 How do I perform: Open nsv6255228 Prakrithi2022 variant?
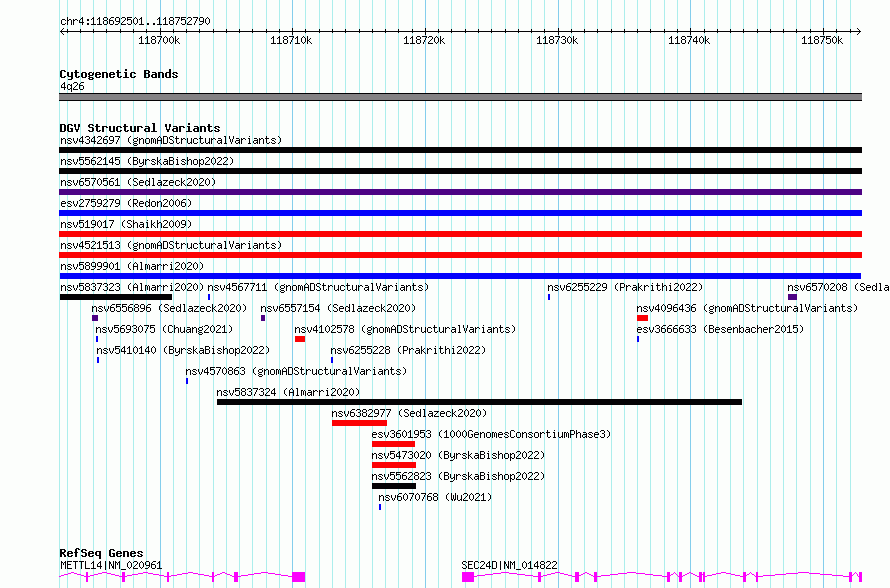coord(408,350)
